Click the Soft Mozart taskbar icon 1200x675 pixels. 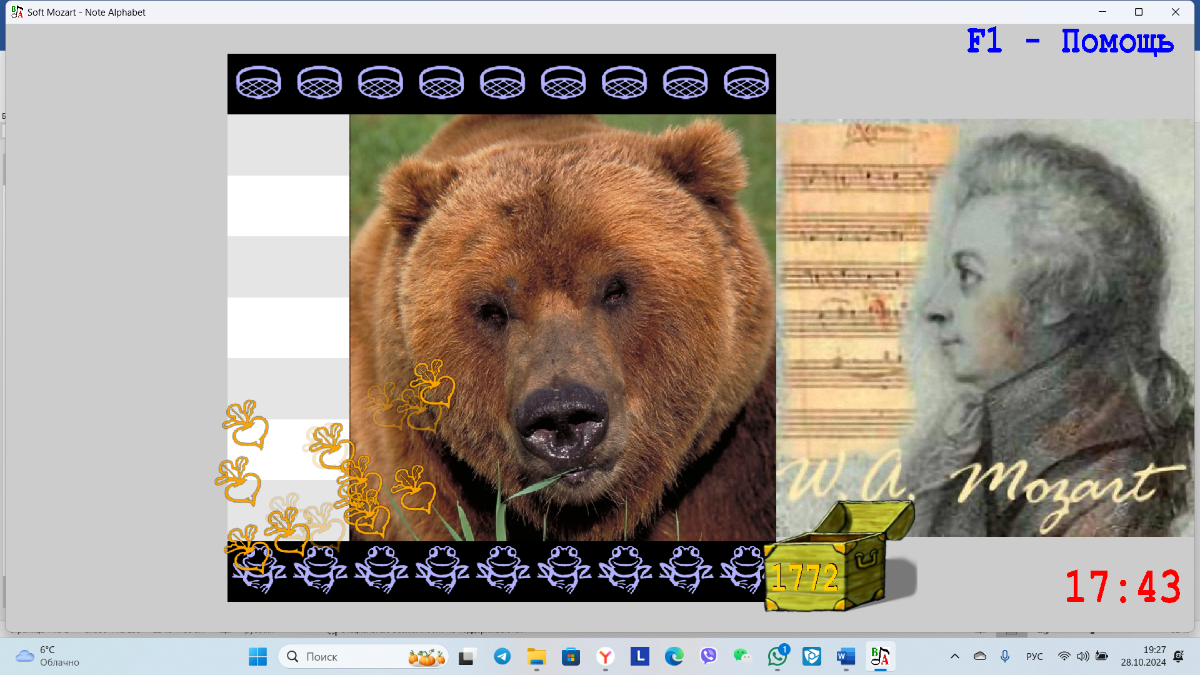tap(881, 657)
